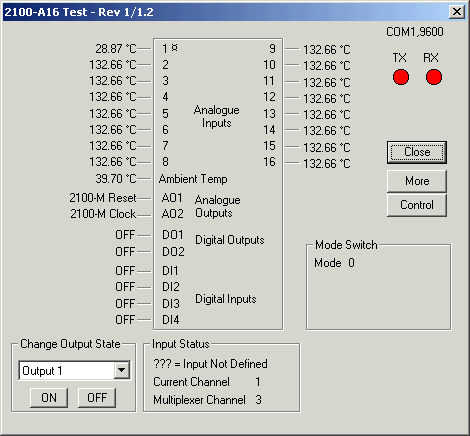Click the RX red indicator light
This screenshot has height=436, width=470.
point(434,77)
